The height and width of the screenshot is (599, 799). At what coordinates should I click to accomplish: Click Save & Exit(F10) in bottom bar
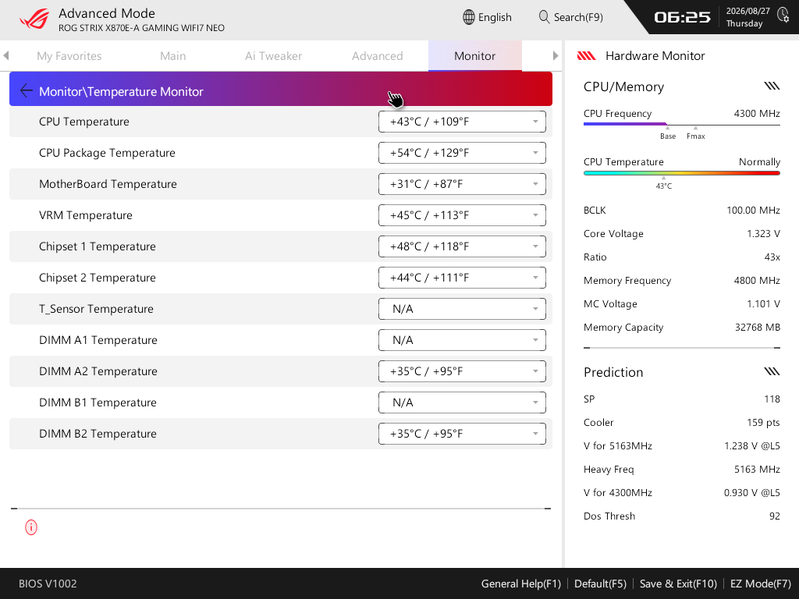click(x=678, y=584)
